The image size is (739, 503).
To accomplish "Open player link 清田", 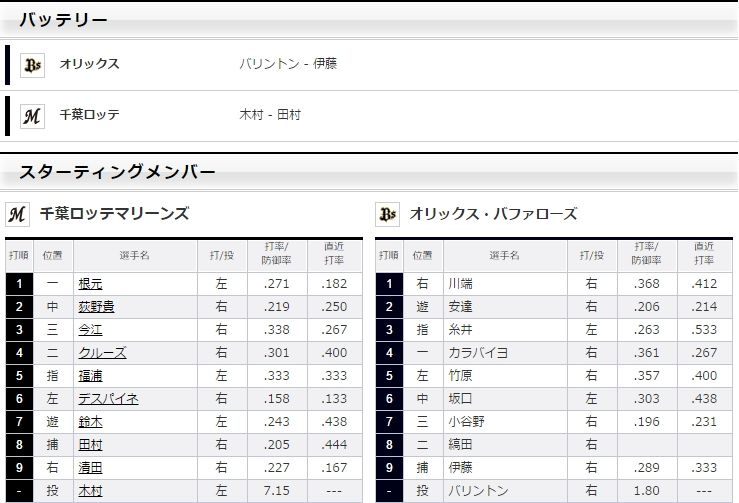I will [90, 468].
